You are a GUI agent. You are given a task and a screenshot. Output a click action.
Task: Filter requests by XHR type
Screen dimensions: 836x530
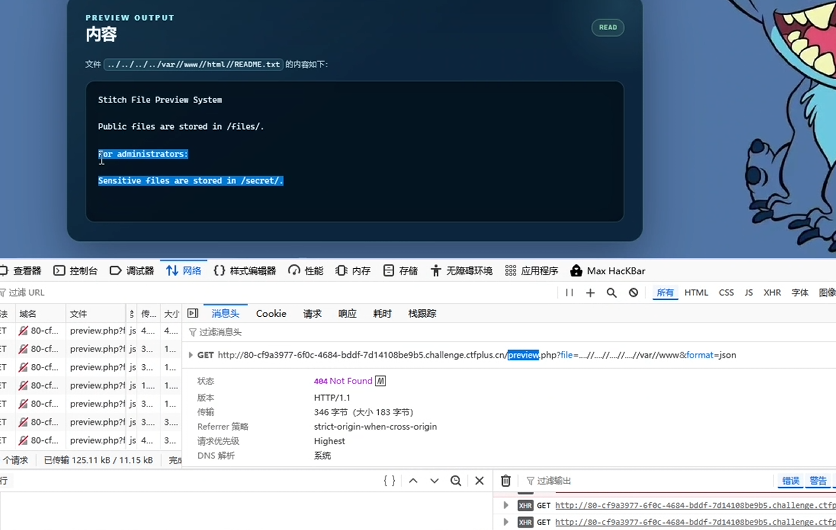[772, 293]
